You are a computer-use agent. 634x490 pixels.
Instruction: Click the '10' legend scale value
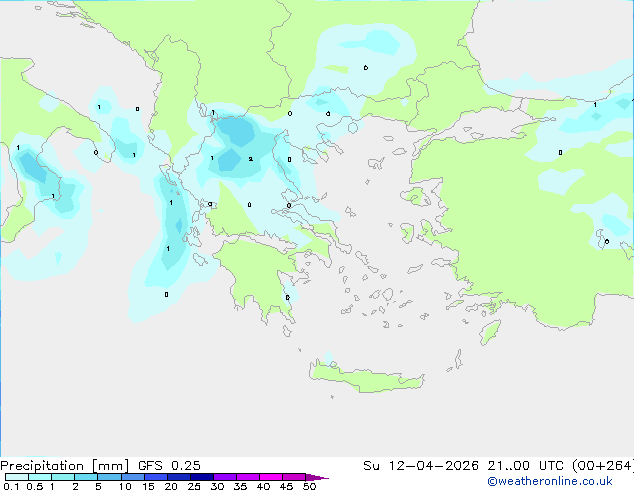tap(125, 486)
